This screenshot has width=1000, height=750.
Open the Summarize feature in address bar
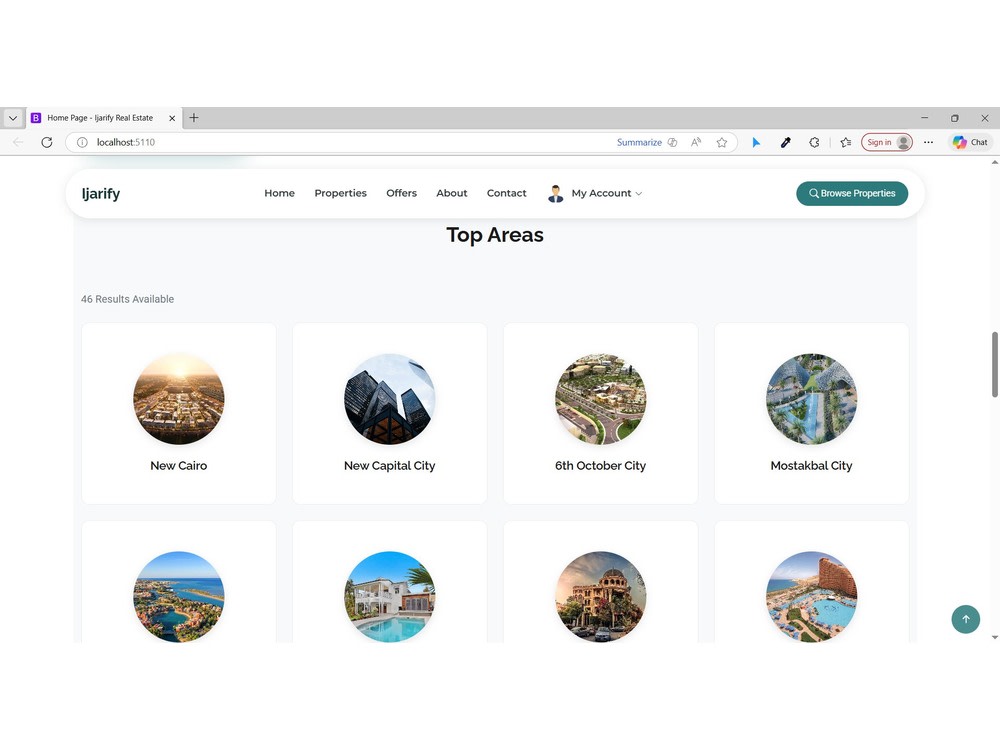pos(639,142)
